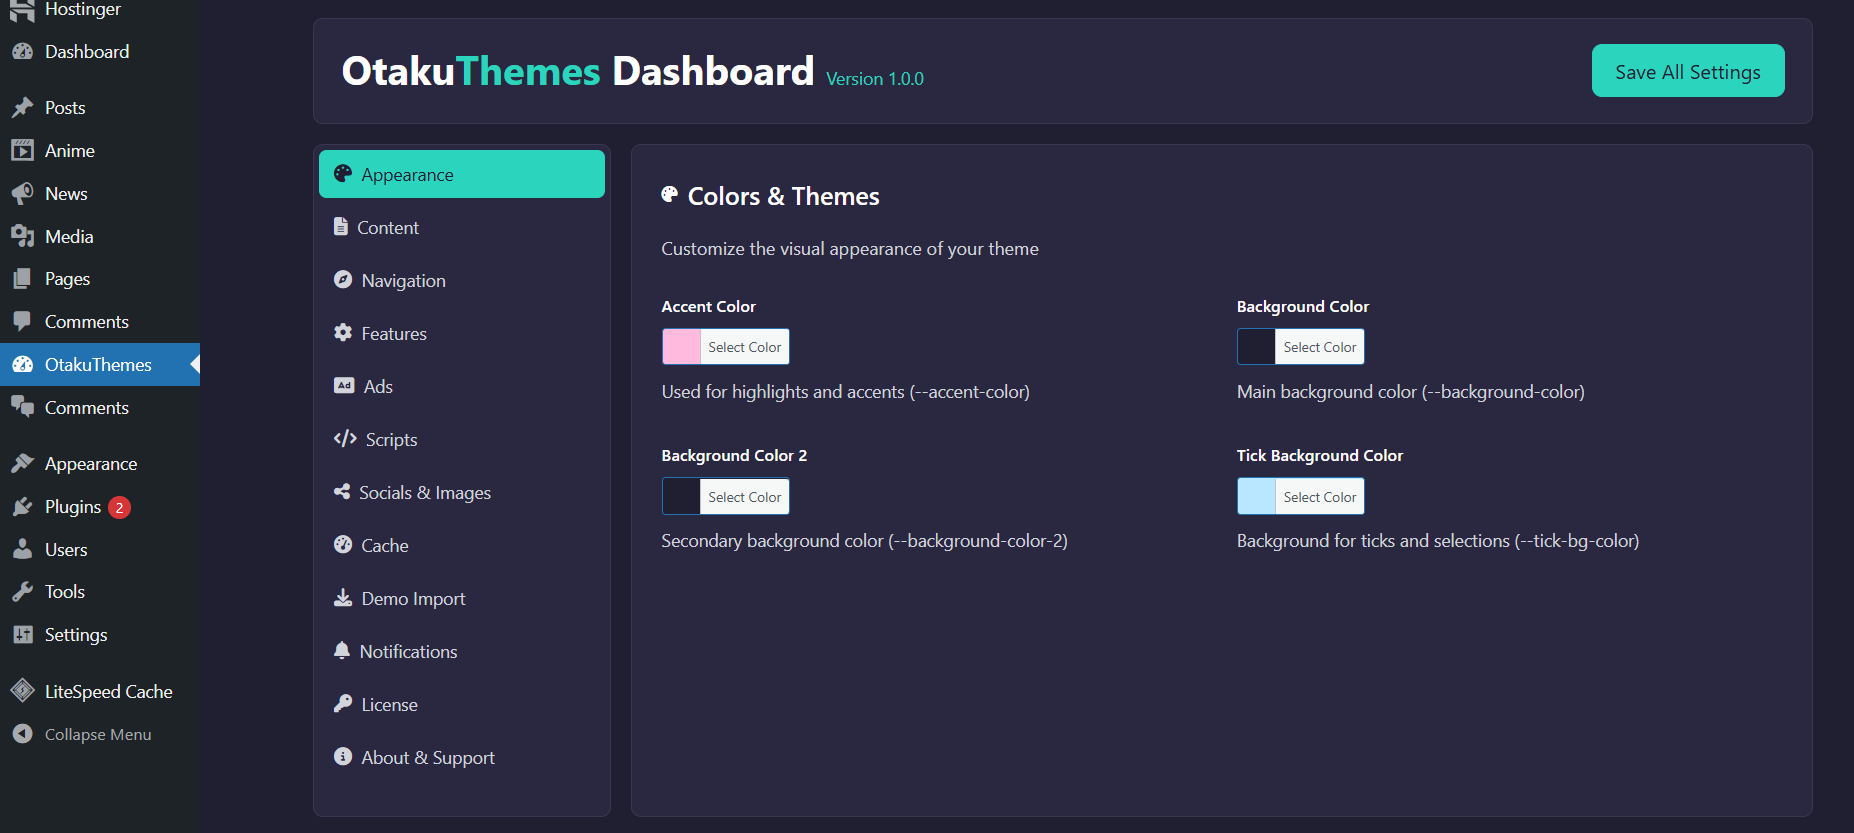Click the Media library icon
The image size is (1854, 833).
point(23,237)
